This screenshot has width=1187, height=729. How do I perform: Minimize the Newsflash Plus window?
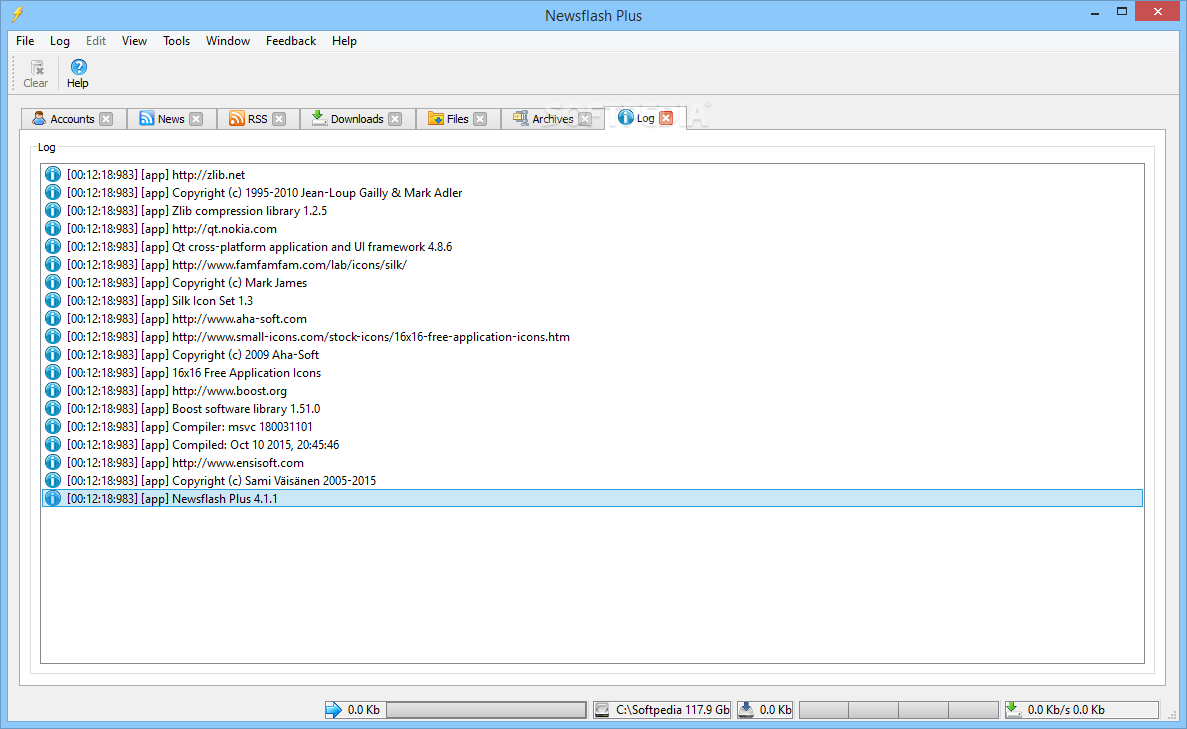pyautogui.click(x=1095, y=12)
